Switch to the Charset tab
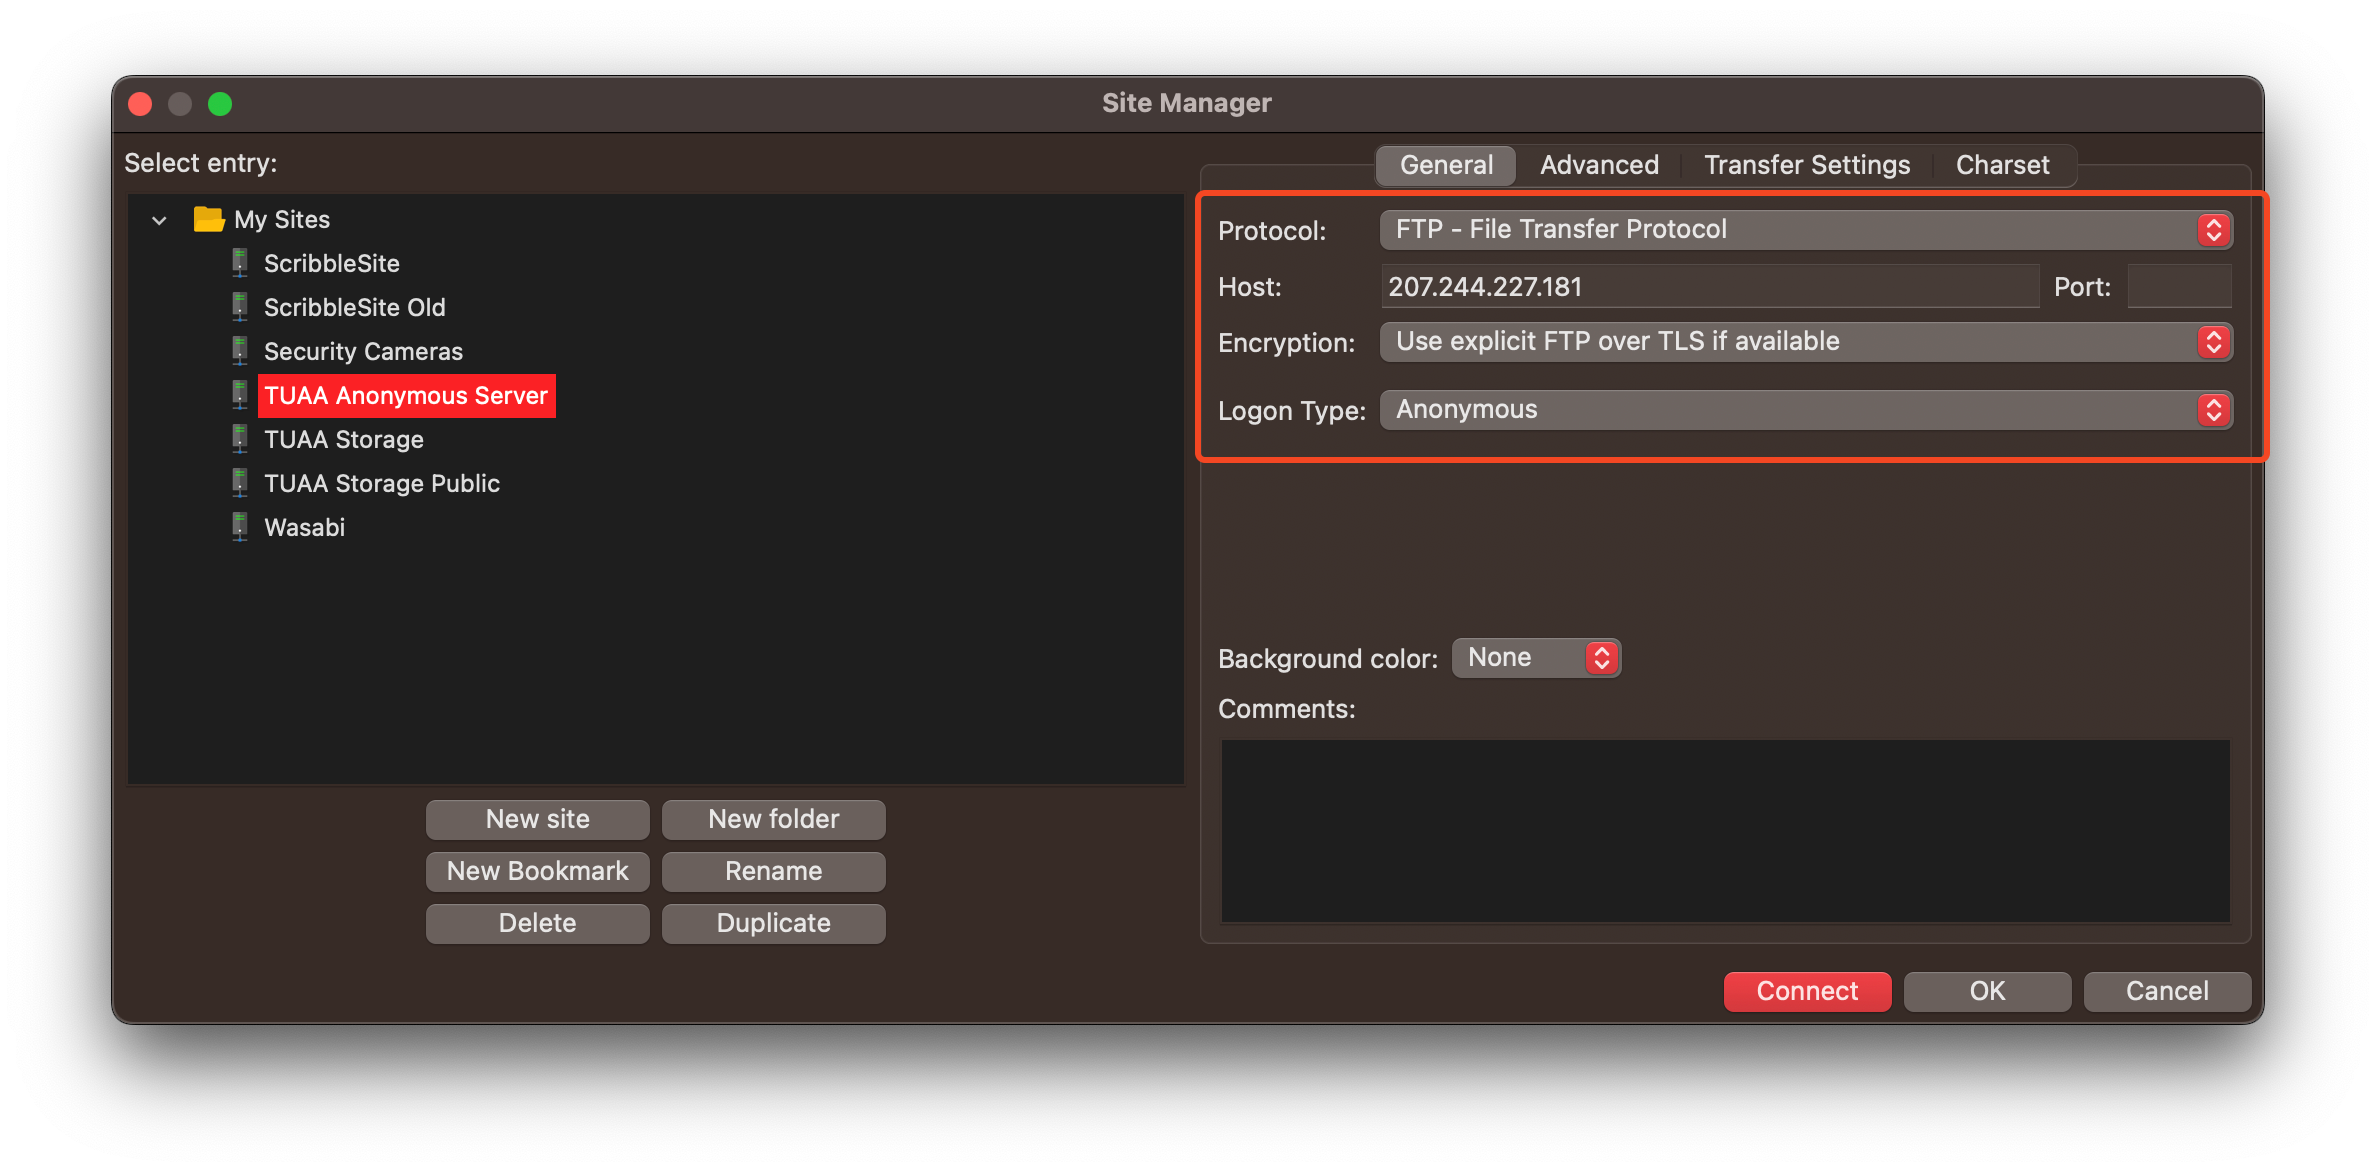 coord(2002,164)
